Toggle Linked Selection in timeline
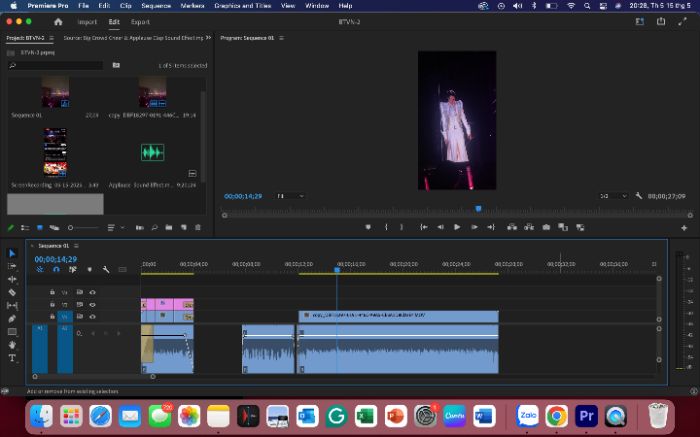 (73, 270)
